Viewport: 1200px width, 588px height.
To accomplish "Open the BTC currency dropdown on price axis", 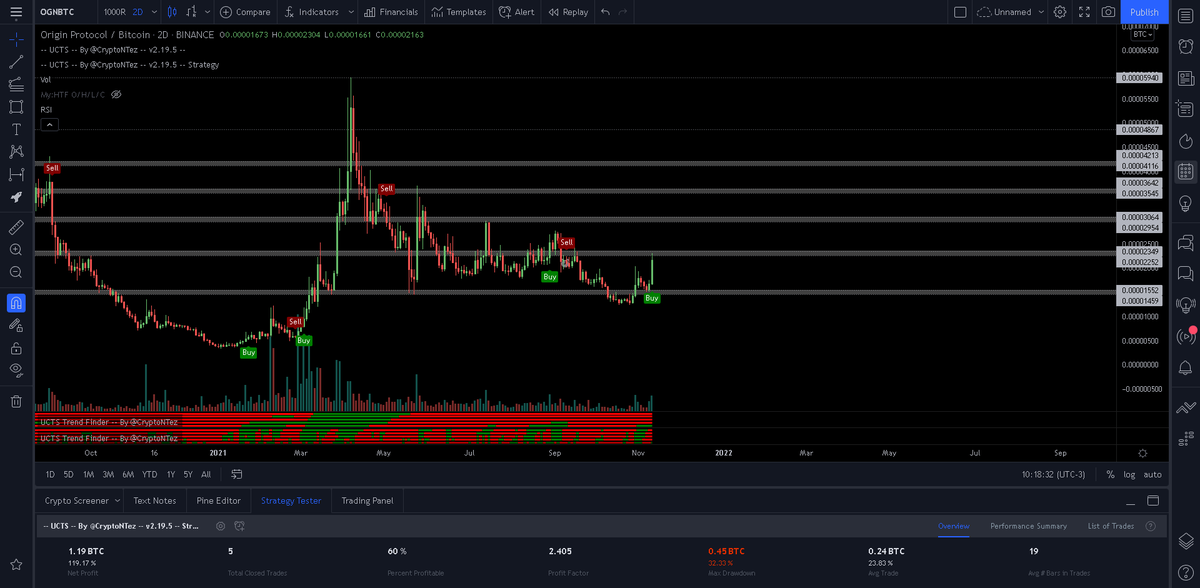I will click(x=1142, y=34).
